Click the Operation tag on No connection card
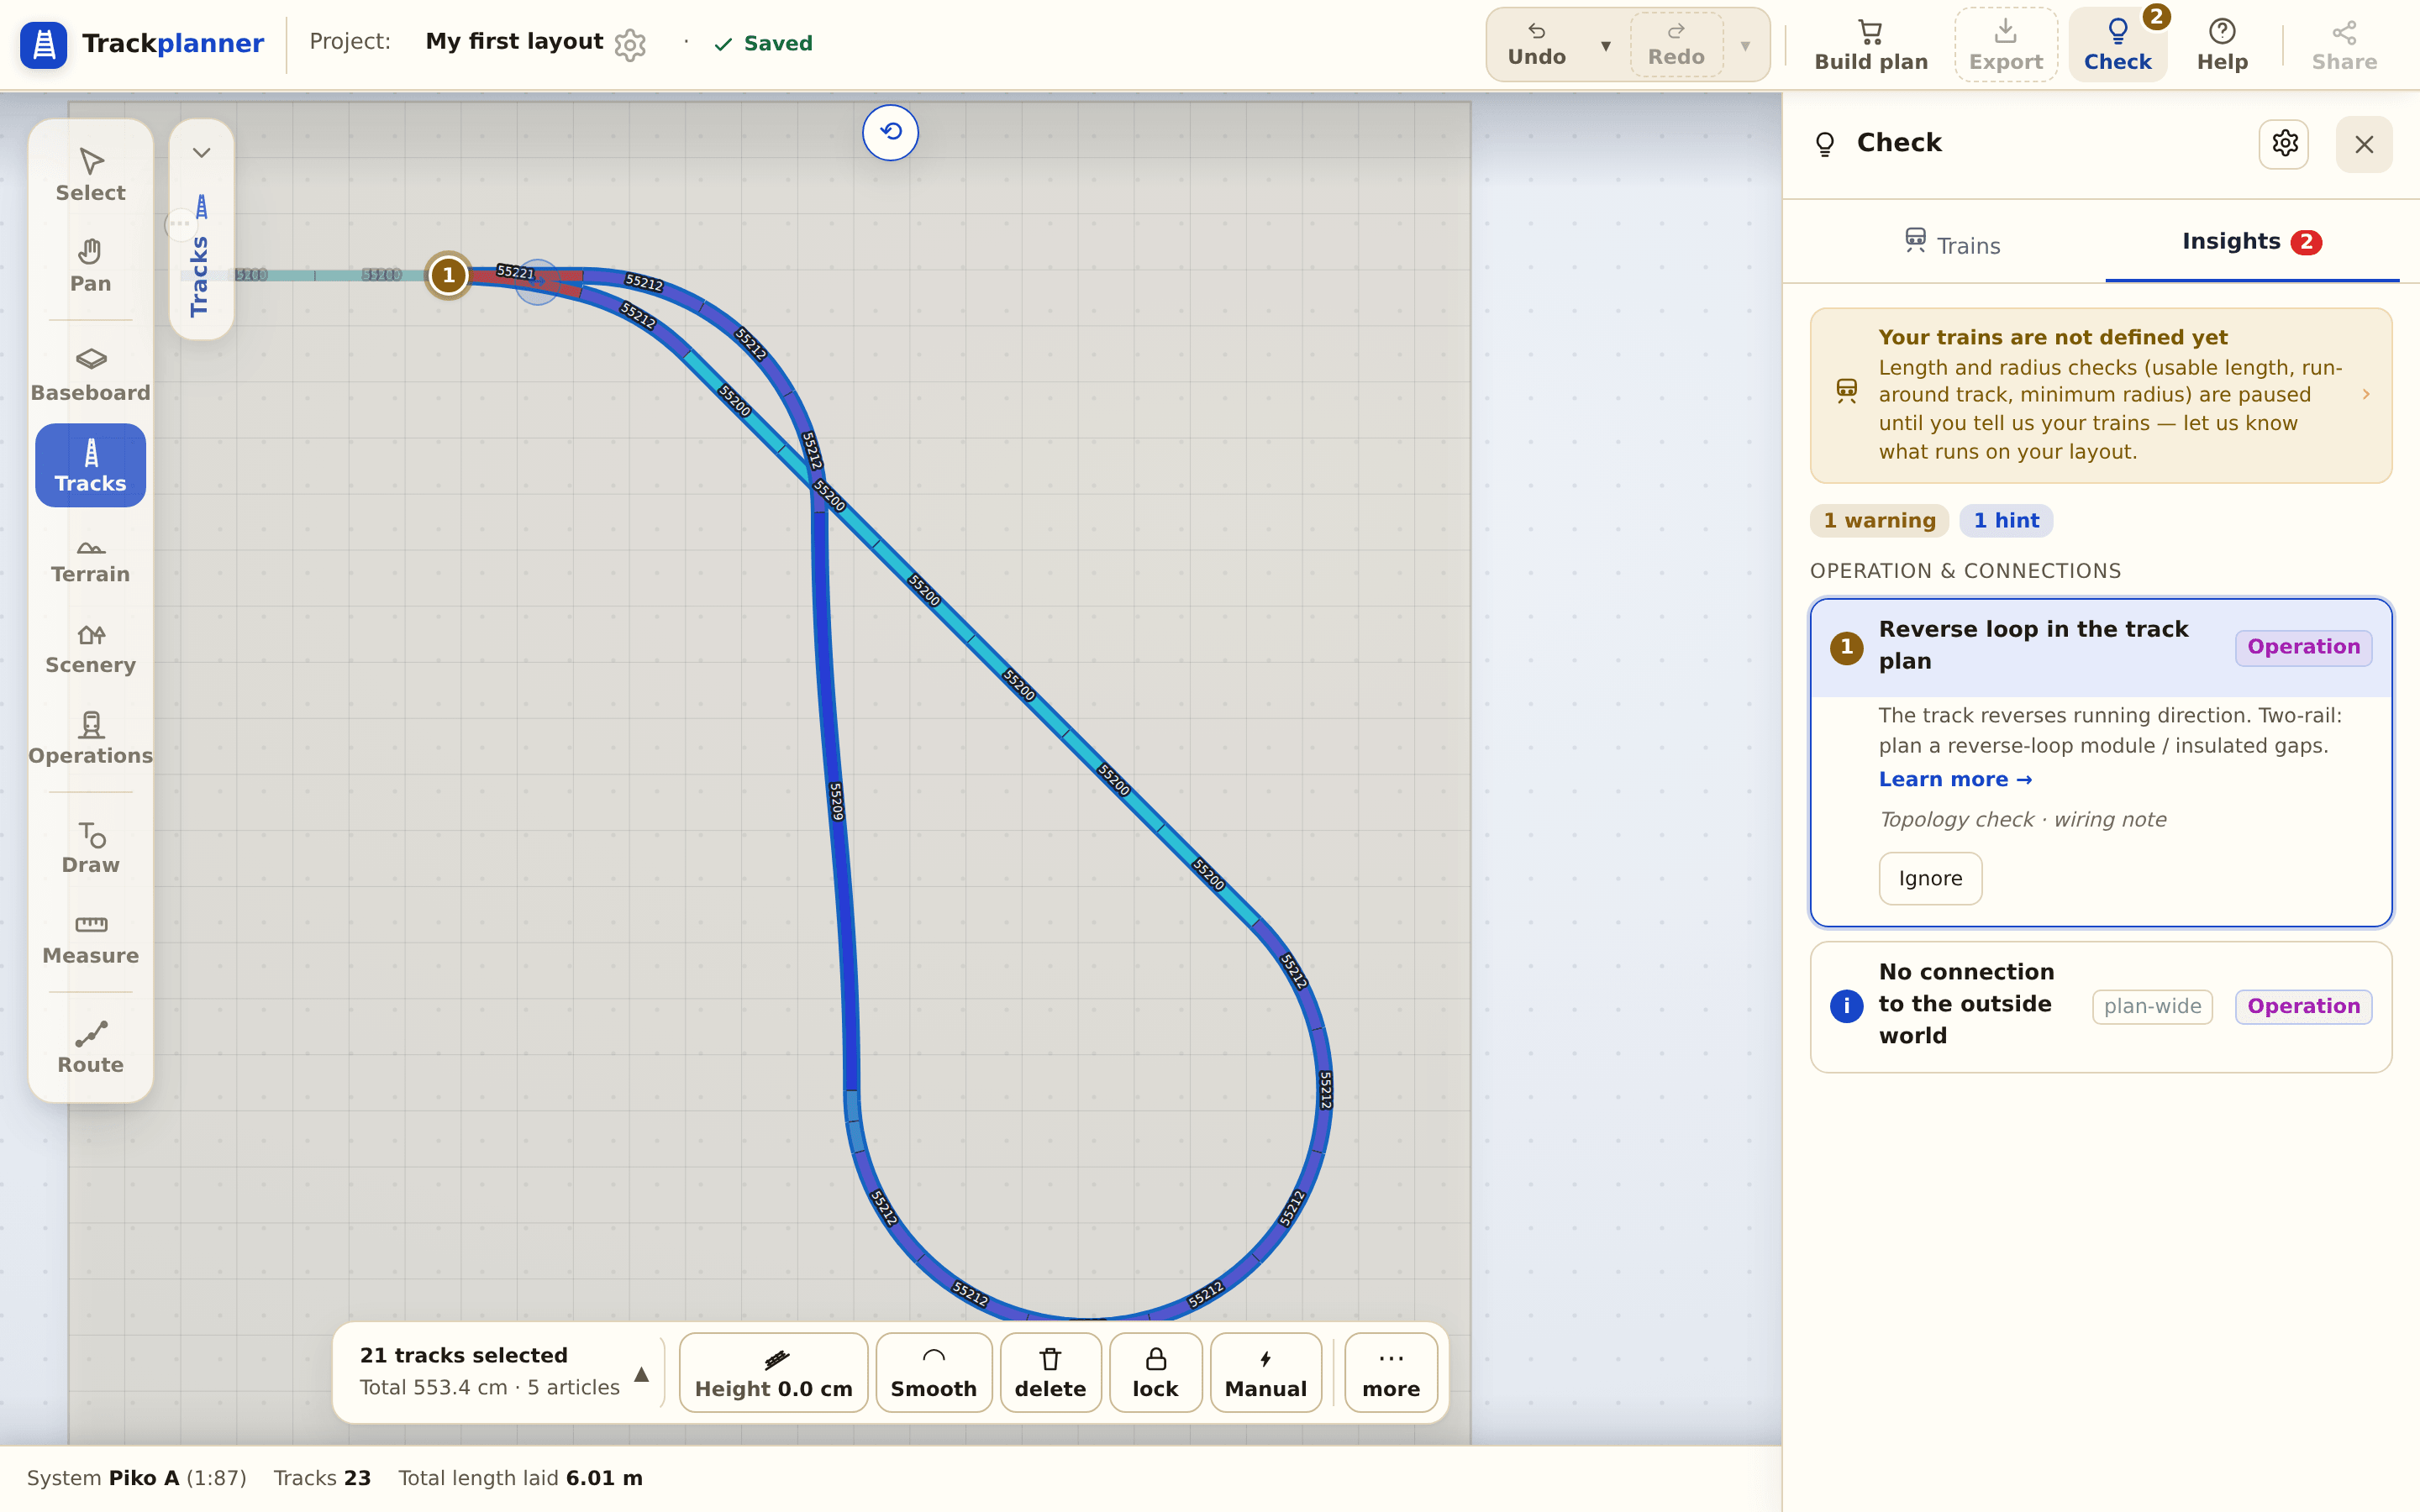Viewport: 2420px width, 1512px height. pyautogui.click(x=2303, y=1007)
